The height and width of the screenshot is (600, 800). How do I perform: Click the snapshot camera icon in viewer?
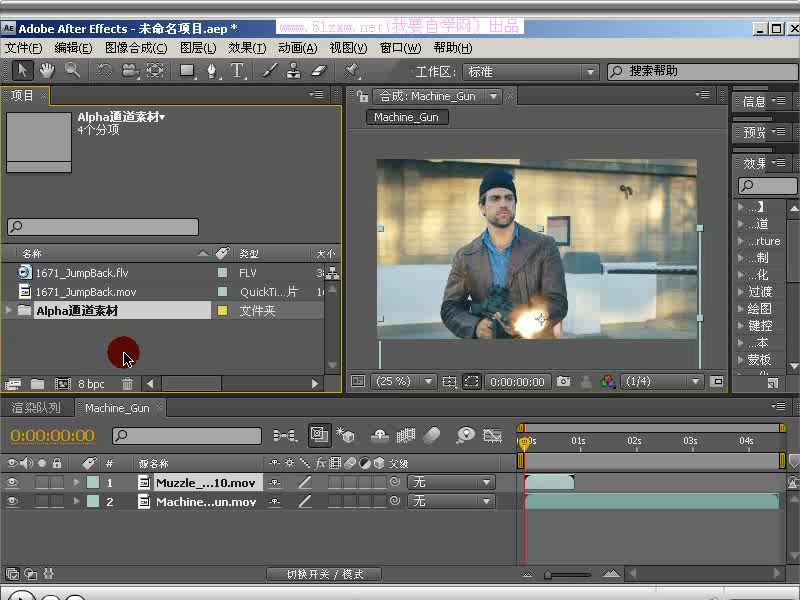(x=564, y=382)
